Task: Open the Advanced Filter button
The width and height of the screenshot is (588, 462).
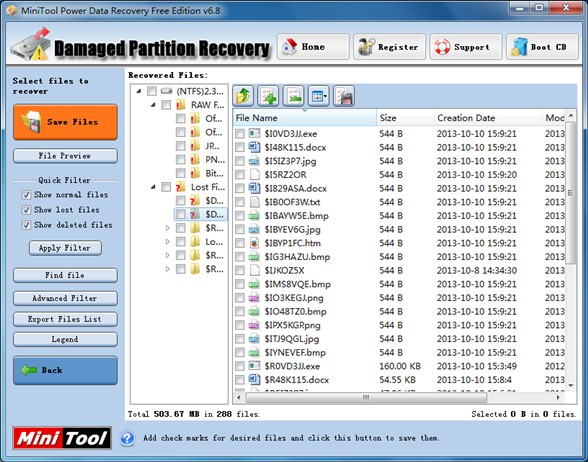Action: point(65,298)
